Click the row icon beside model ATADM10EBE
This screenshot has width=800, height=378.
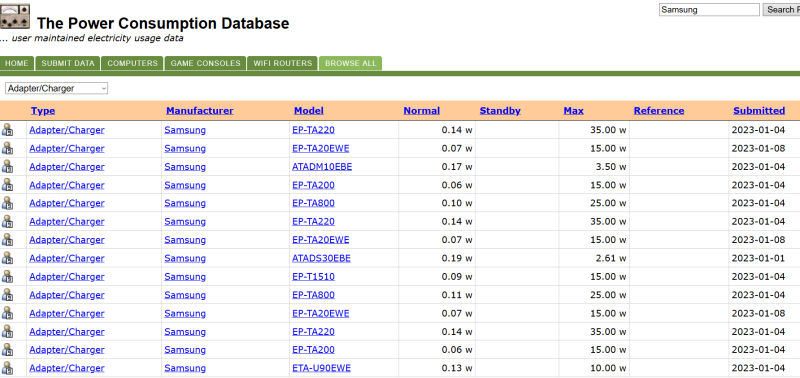click(7, 166)
